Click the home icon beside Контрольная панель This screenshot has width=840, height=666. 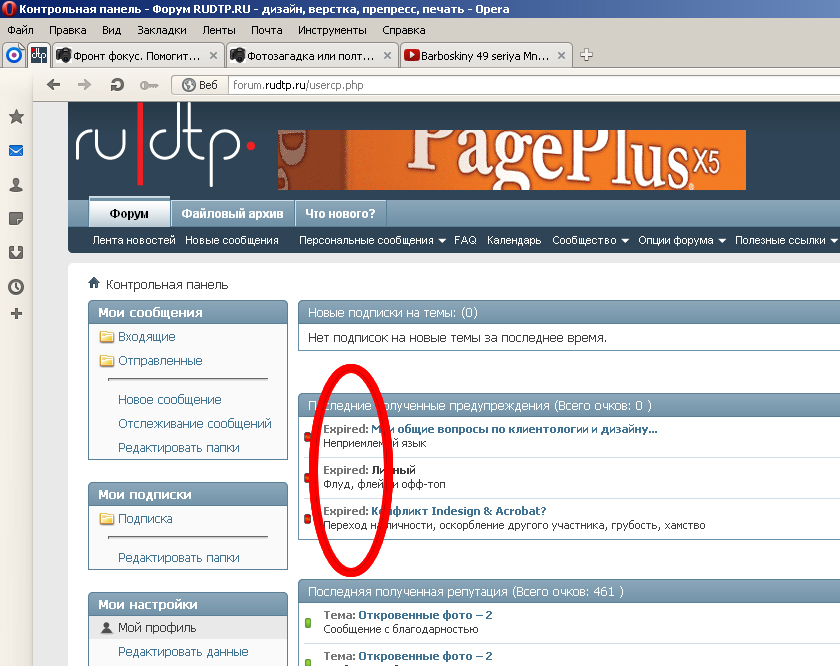click(94, 282)
